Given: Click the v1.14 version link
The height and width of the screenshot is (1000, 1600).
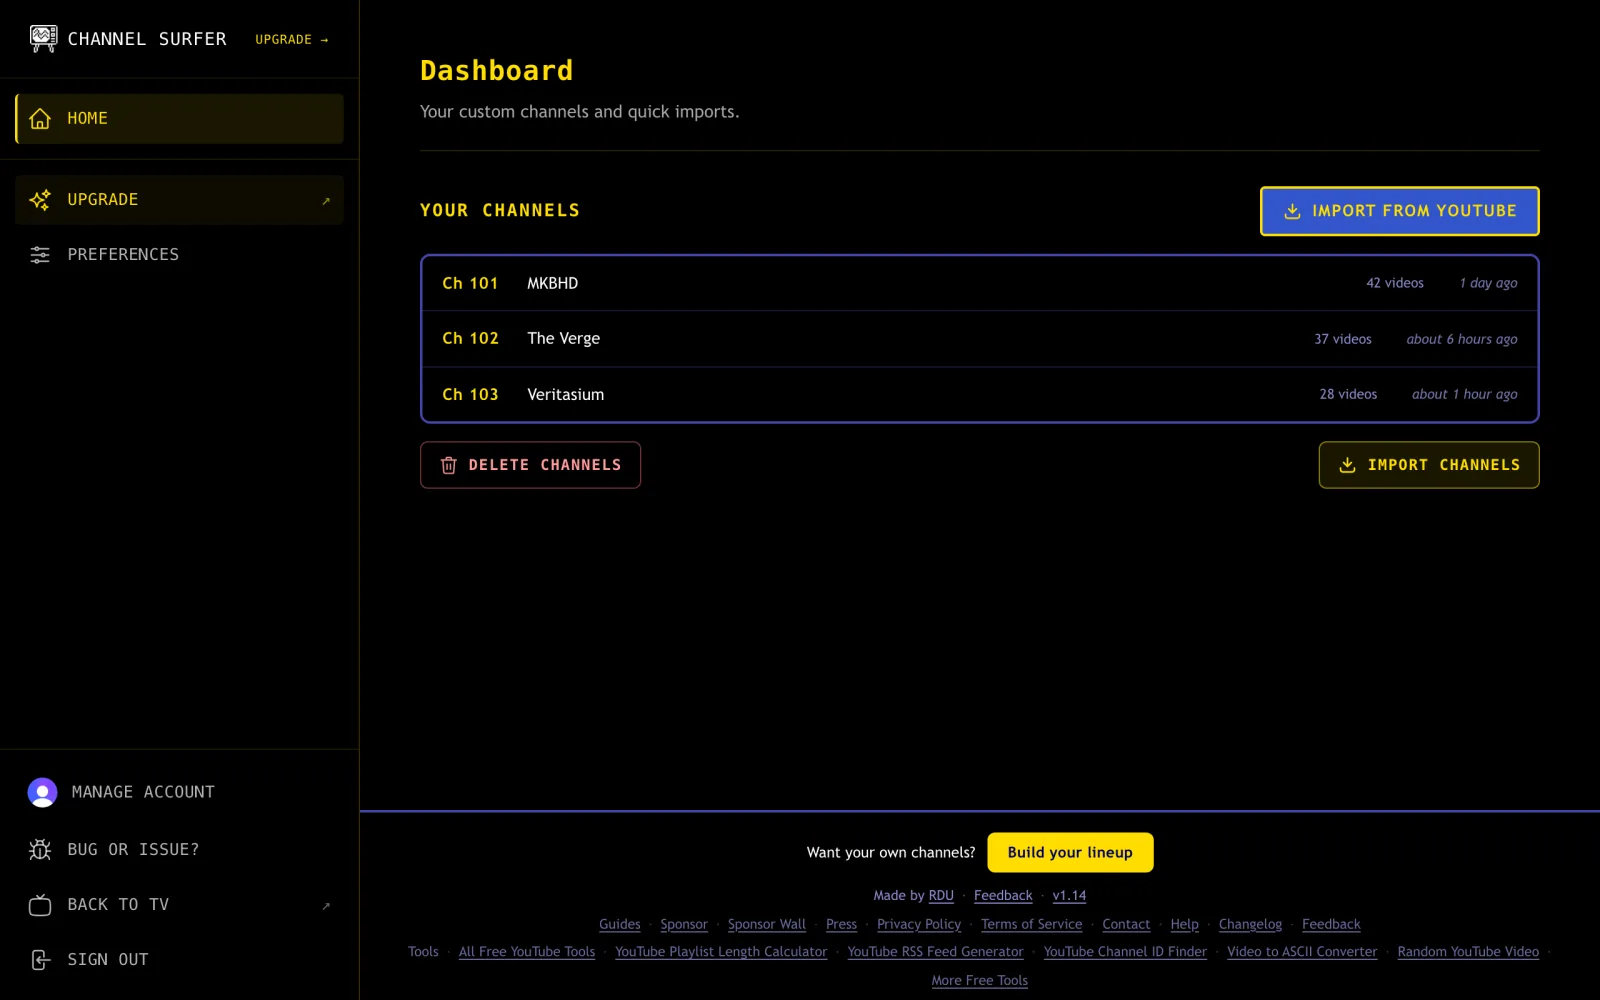Looking at the screenshot, I should (1069, 896).
